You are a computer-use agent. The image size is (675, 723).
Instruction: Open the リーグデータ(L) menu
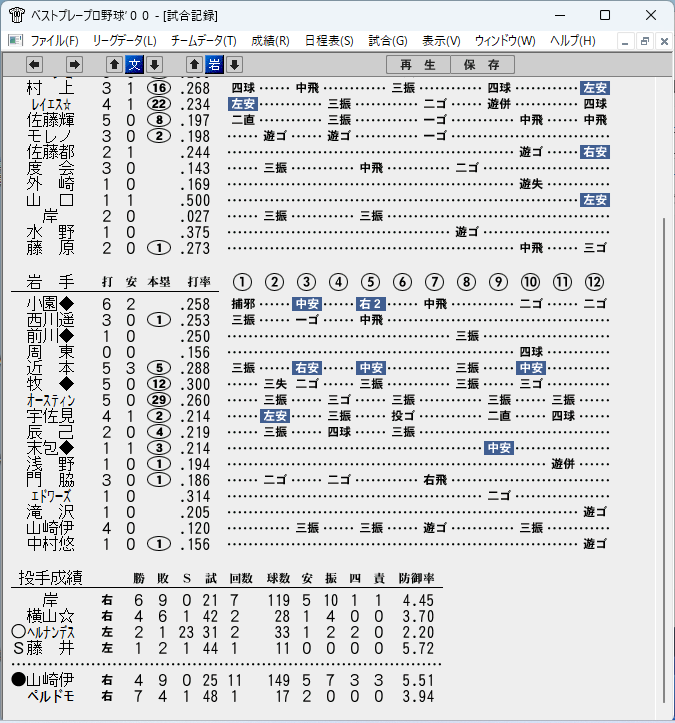(124, 41)
